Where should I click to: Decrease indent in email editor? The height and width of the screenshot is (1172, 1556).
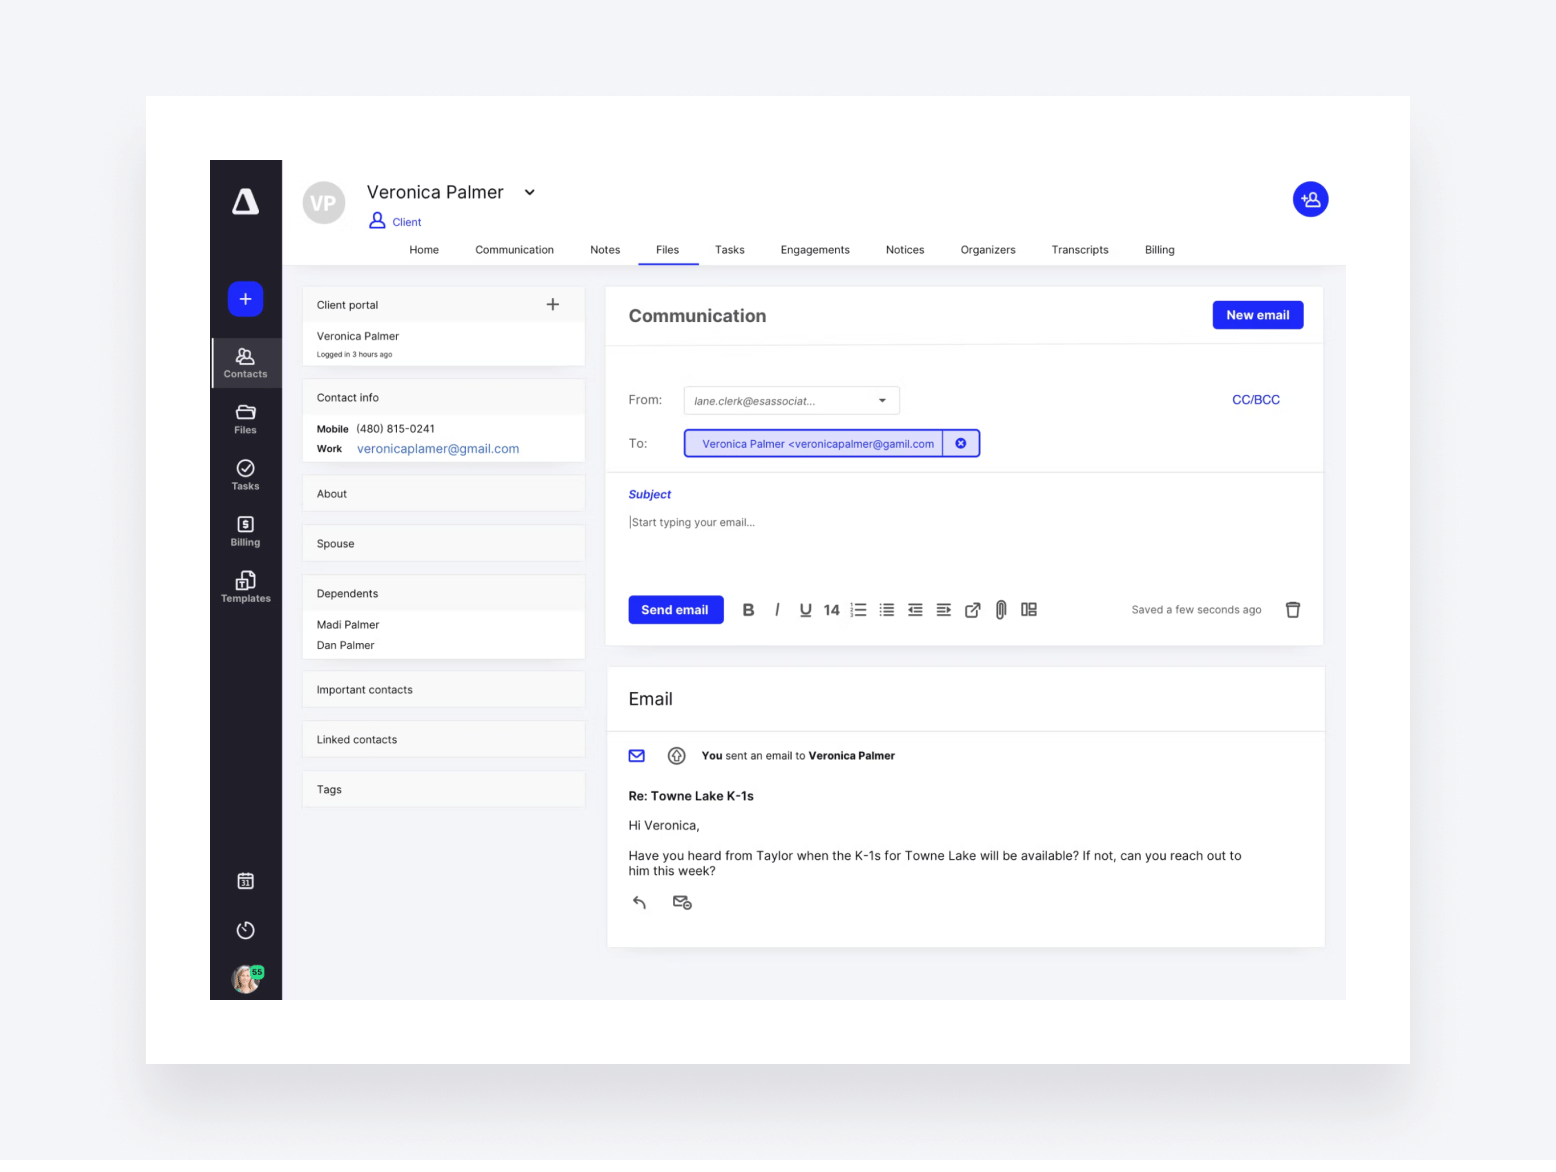(915, 610)
